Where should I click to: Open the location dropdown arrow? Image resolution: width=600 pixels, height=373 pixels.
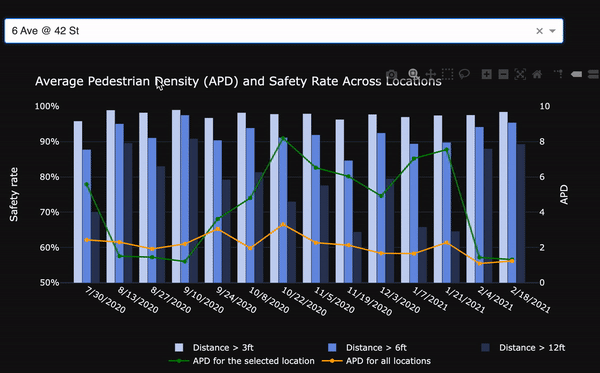point(552,31)
